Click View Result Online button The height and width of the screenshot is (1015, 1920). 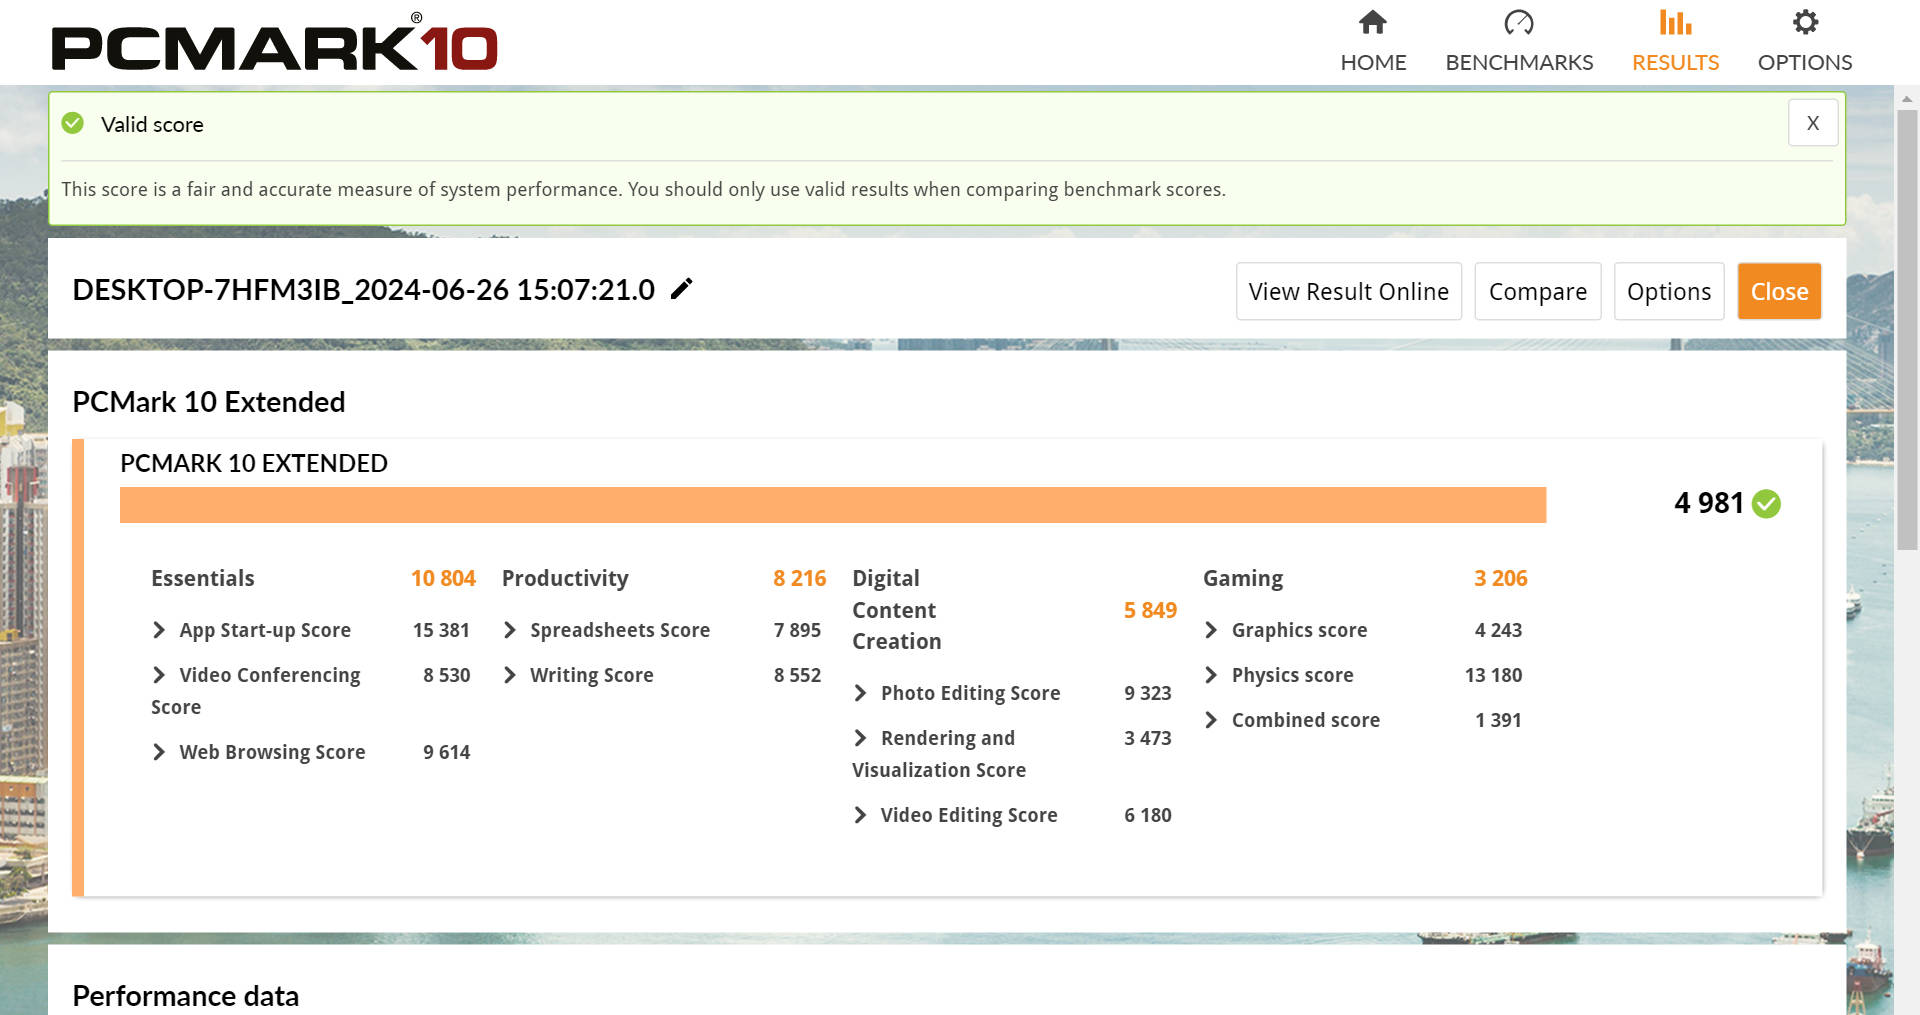pyautogui.click(x=1348, y=291)
